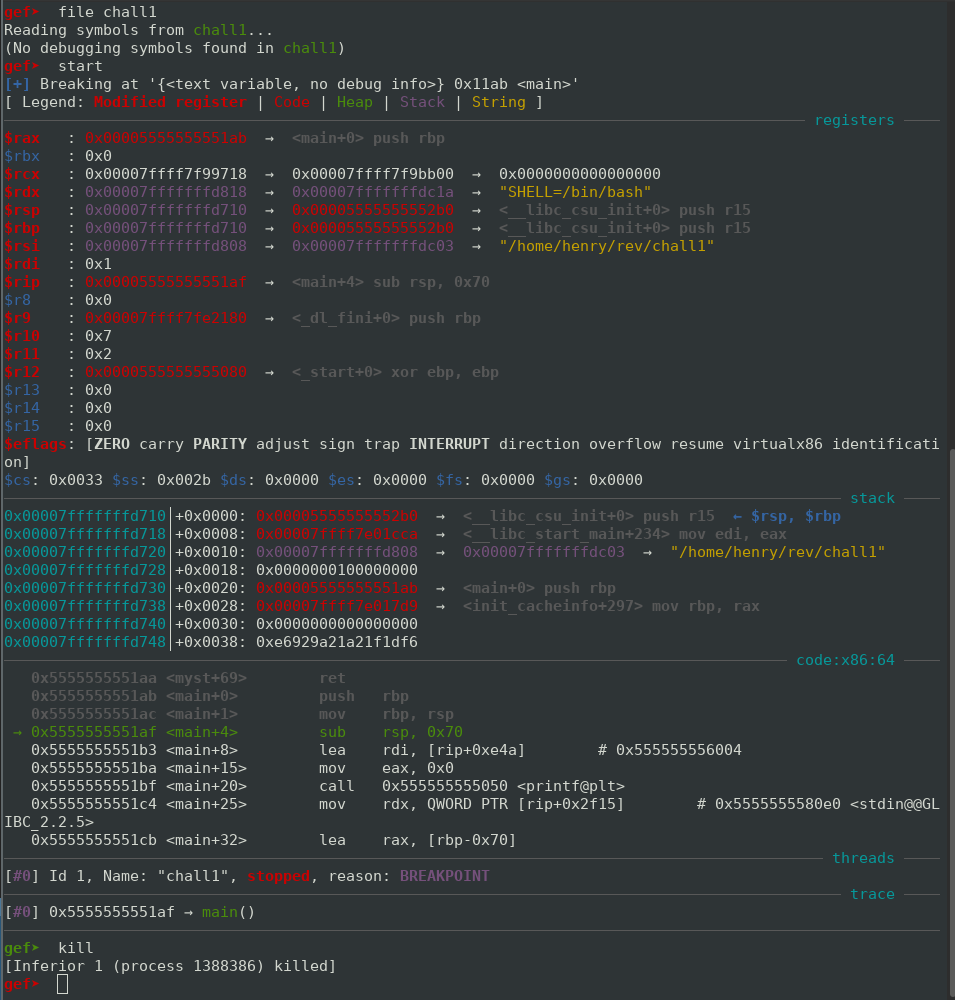The width and height of the screenshot is (955, 1000).
Task: Click the $rip register name
Action: coord(22,282)
